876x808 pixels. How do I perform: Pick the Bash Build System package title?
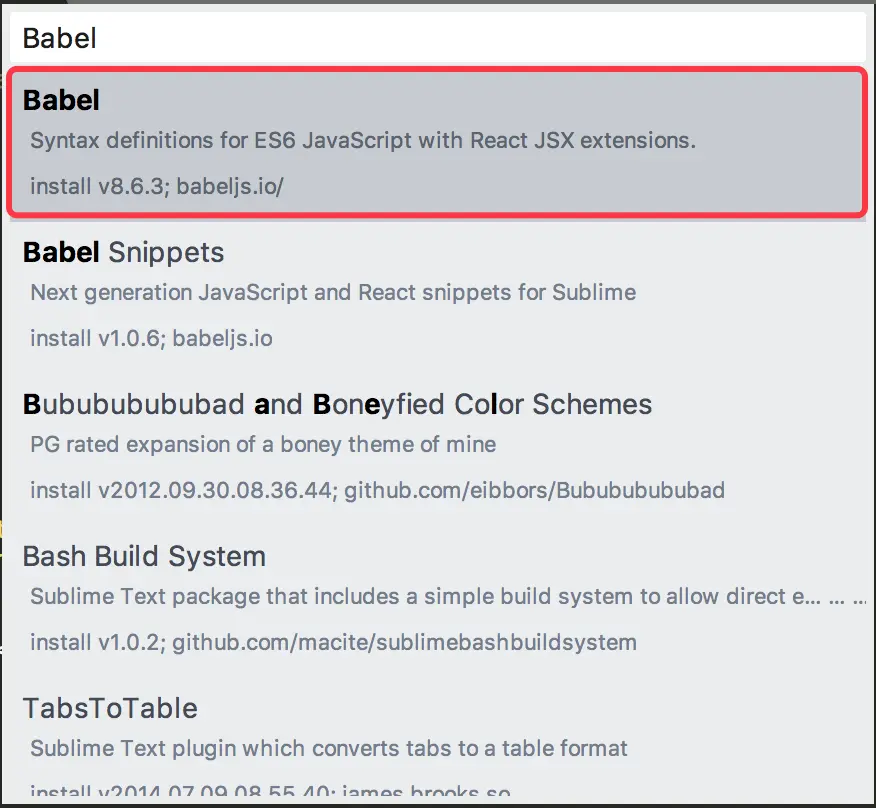point(144,556)
